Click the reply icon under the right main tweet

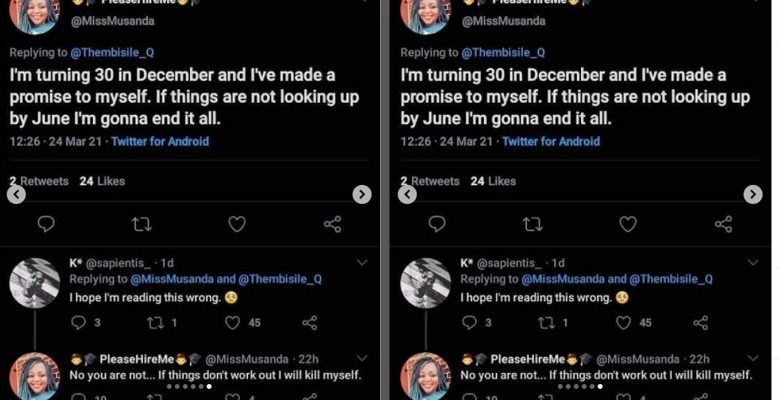[x=436, y=225]
